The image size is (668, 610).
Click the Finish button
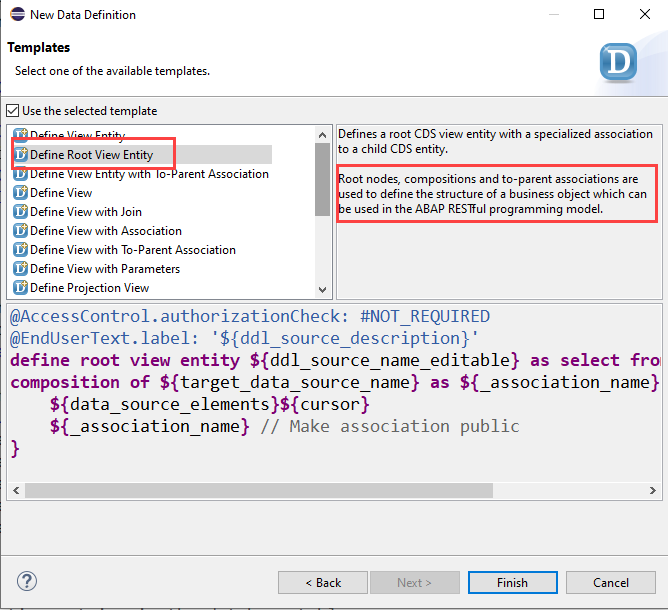tap(513, 582)
